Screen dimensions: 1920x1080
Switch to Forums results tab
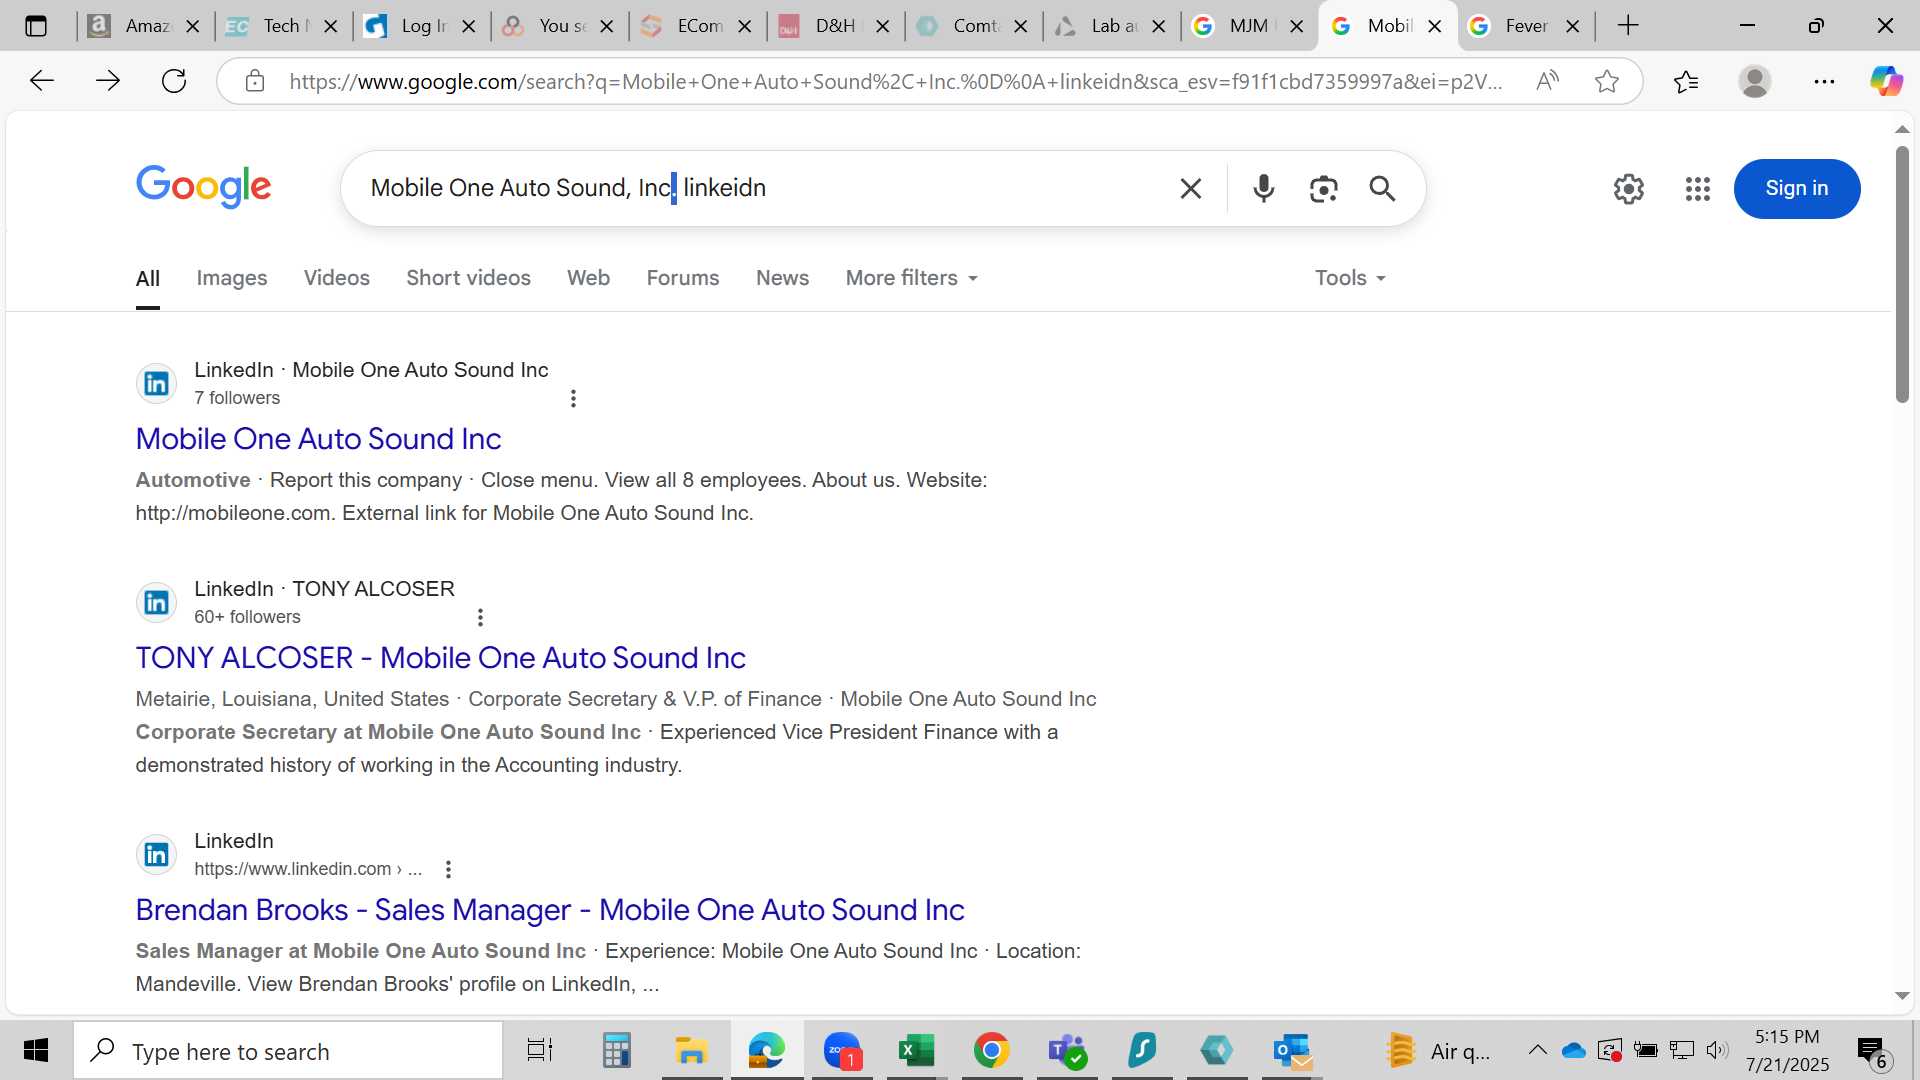[682, 278]
